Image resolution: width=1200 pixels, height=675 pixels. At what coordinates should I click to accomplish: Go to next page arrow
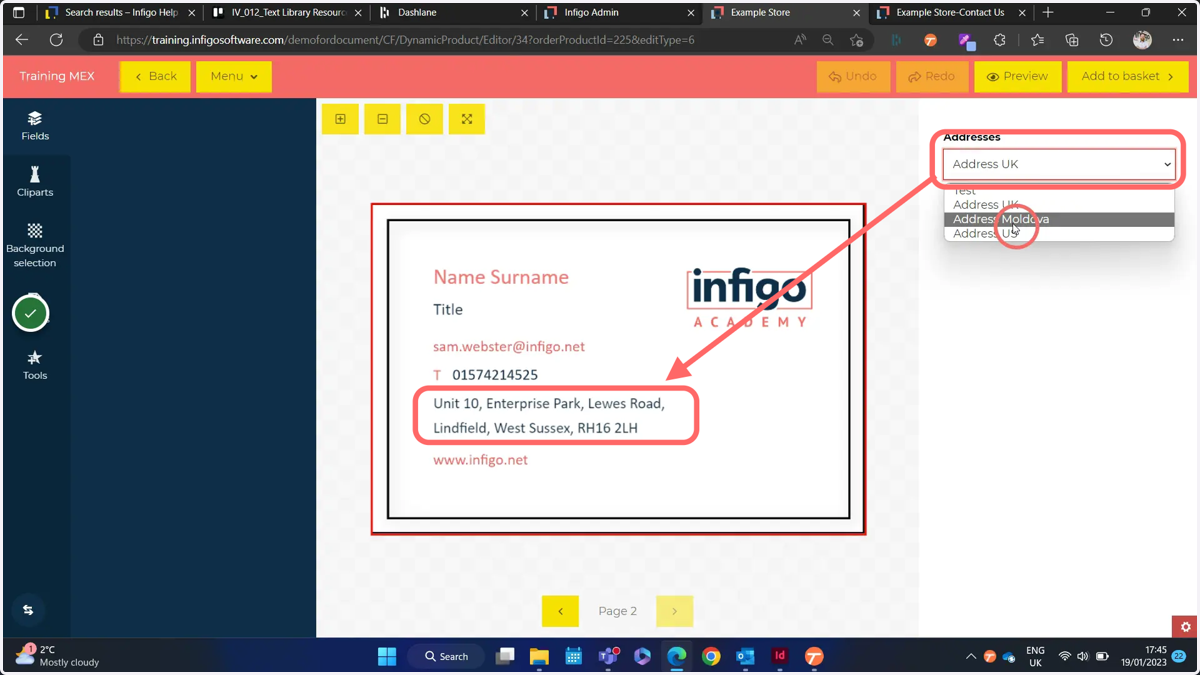pyautogui.click(x=675, y=611)
